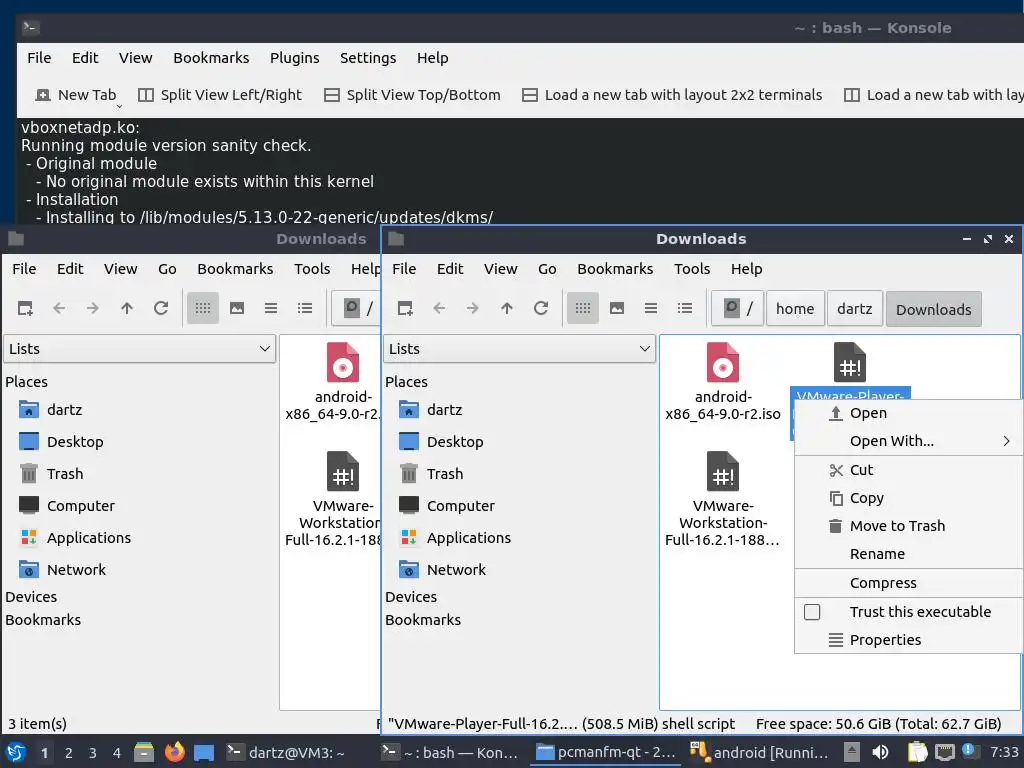Image resolution: width=1024 pixels, height=768 pixels.
Task: Select thumbnail view in front Downloads window
Action: tap(617, 308)
